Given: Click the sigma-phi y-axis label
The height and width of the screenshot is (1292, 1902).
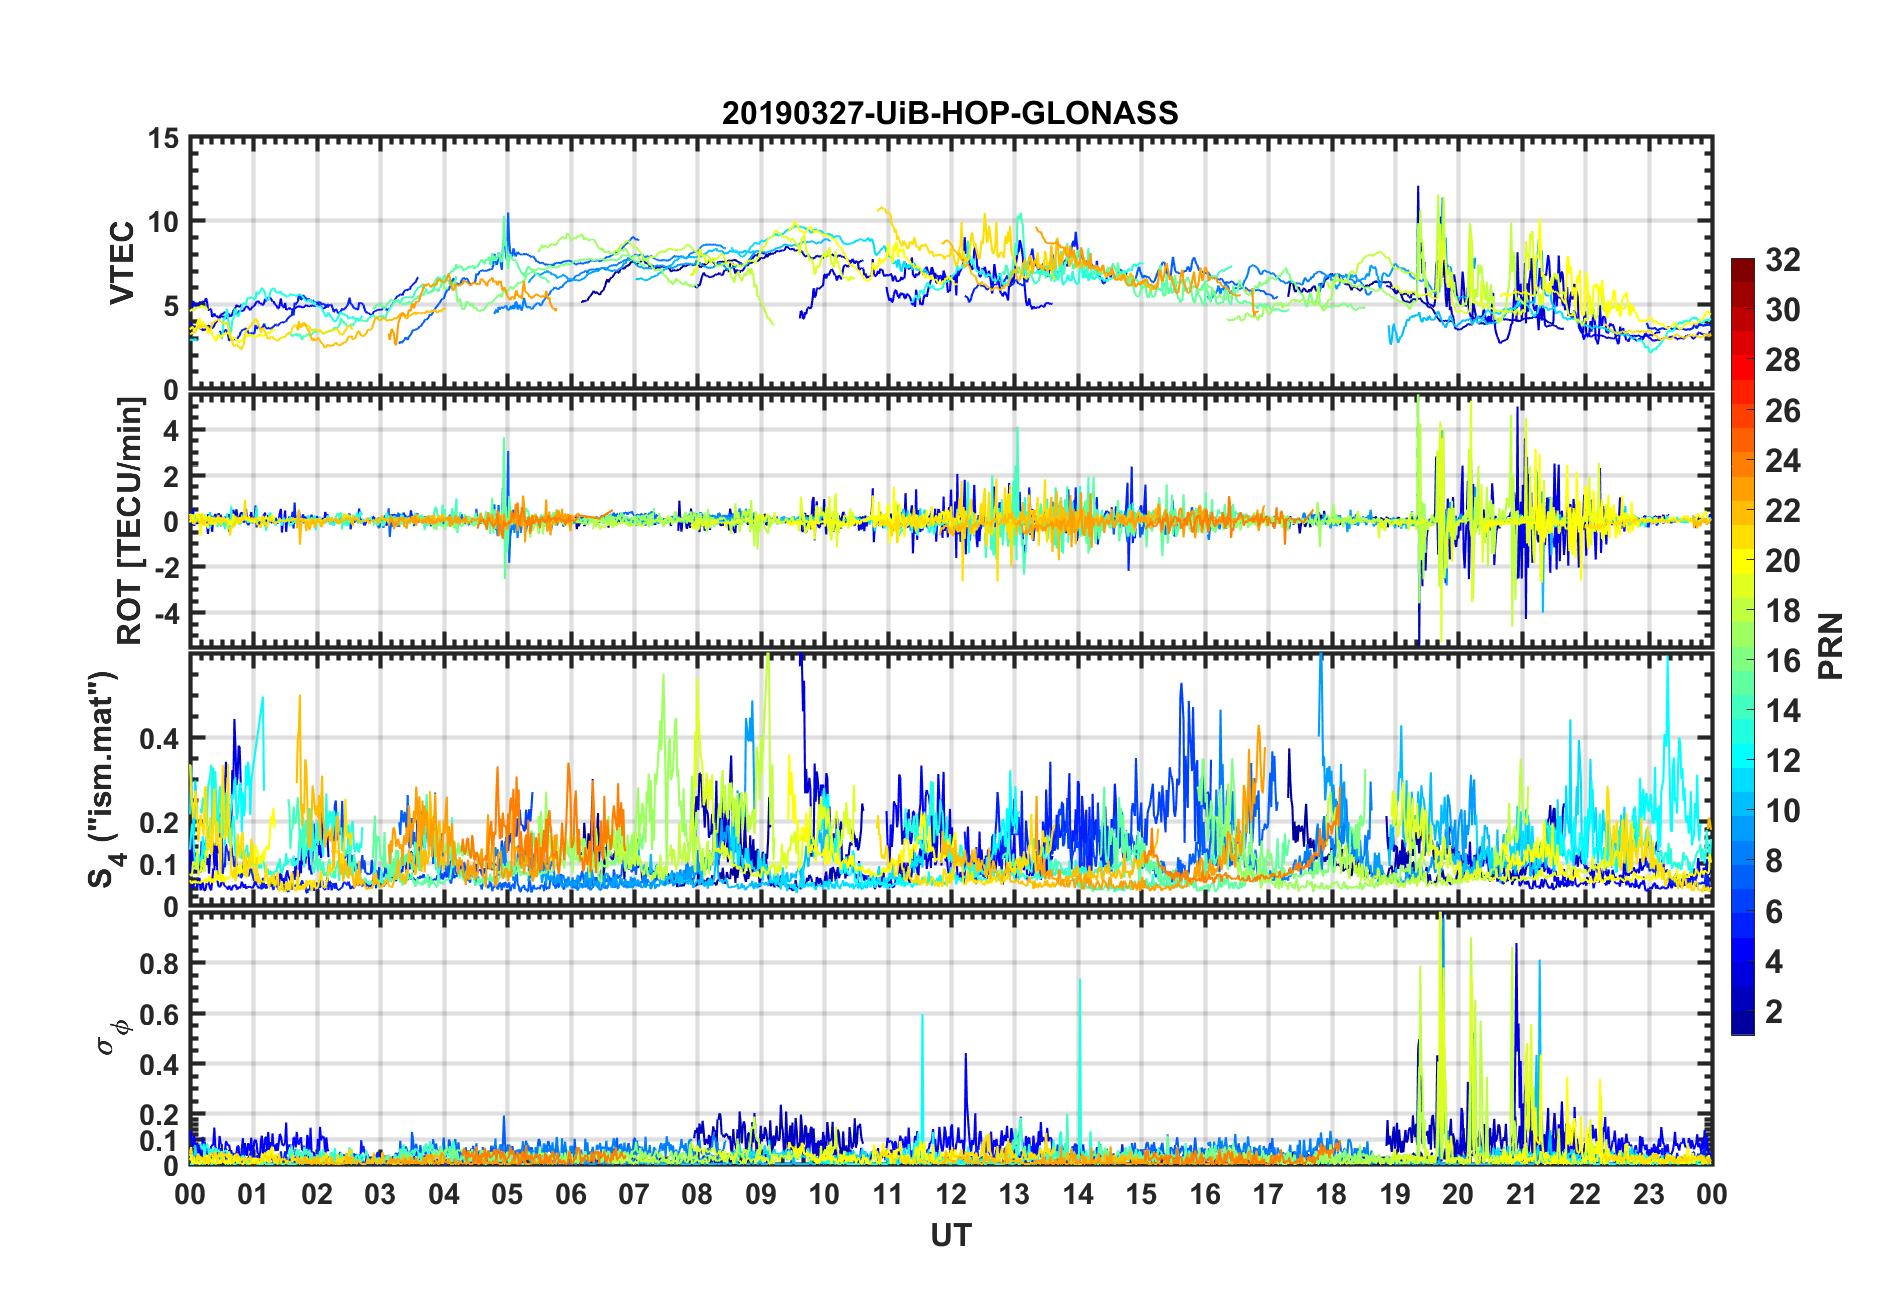Looking at the screenshot, I should 112,1036.
